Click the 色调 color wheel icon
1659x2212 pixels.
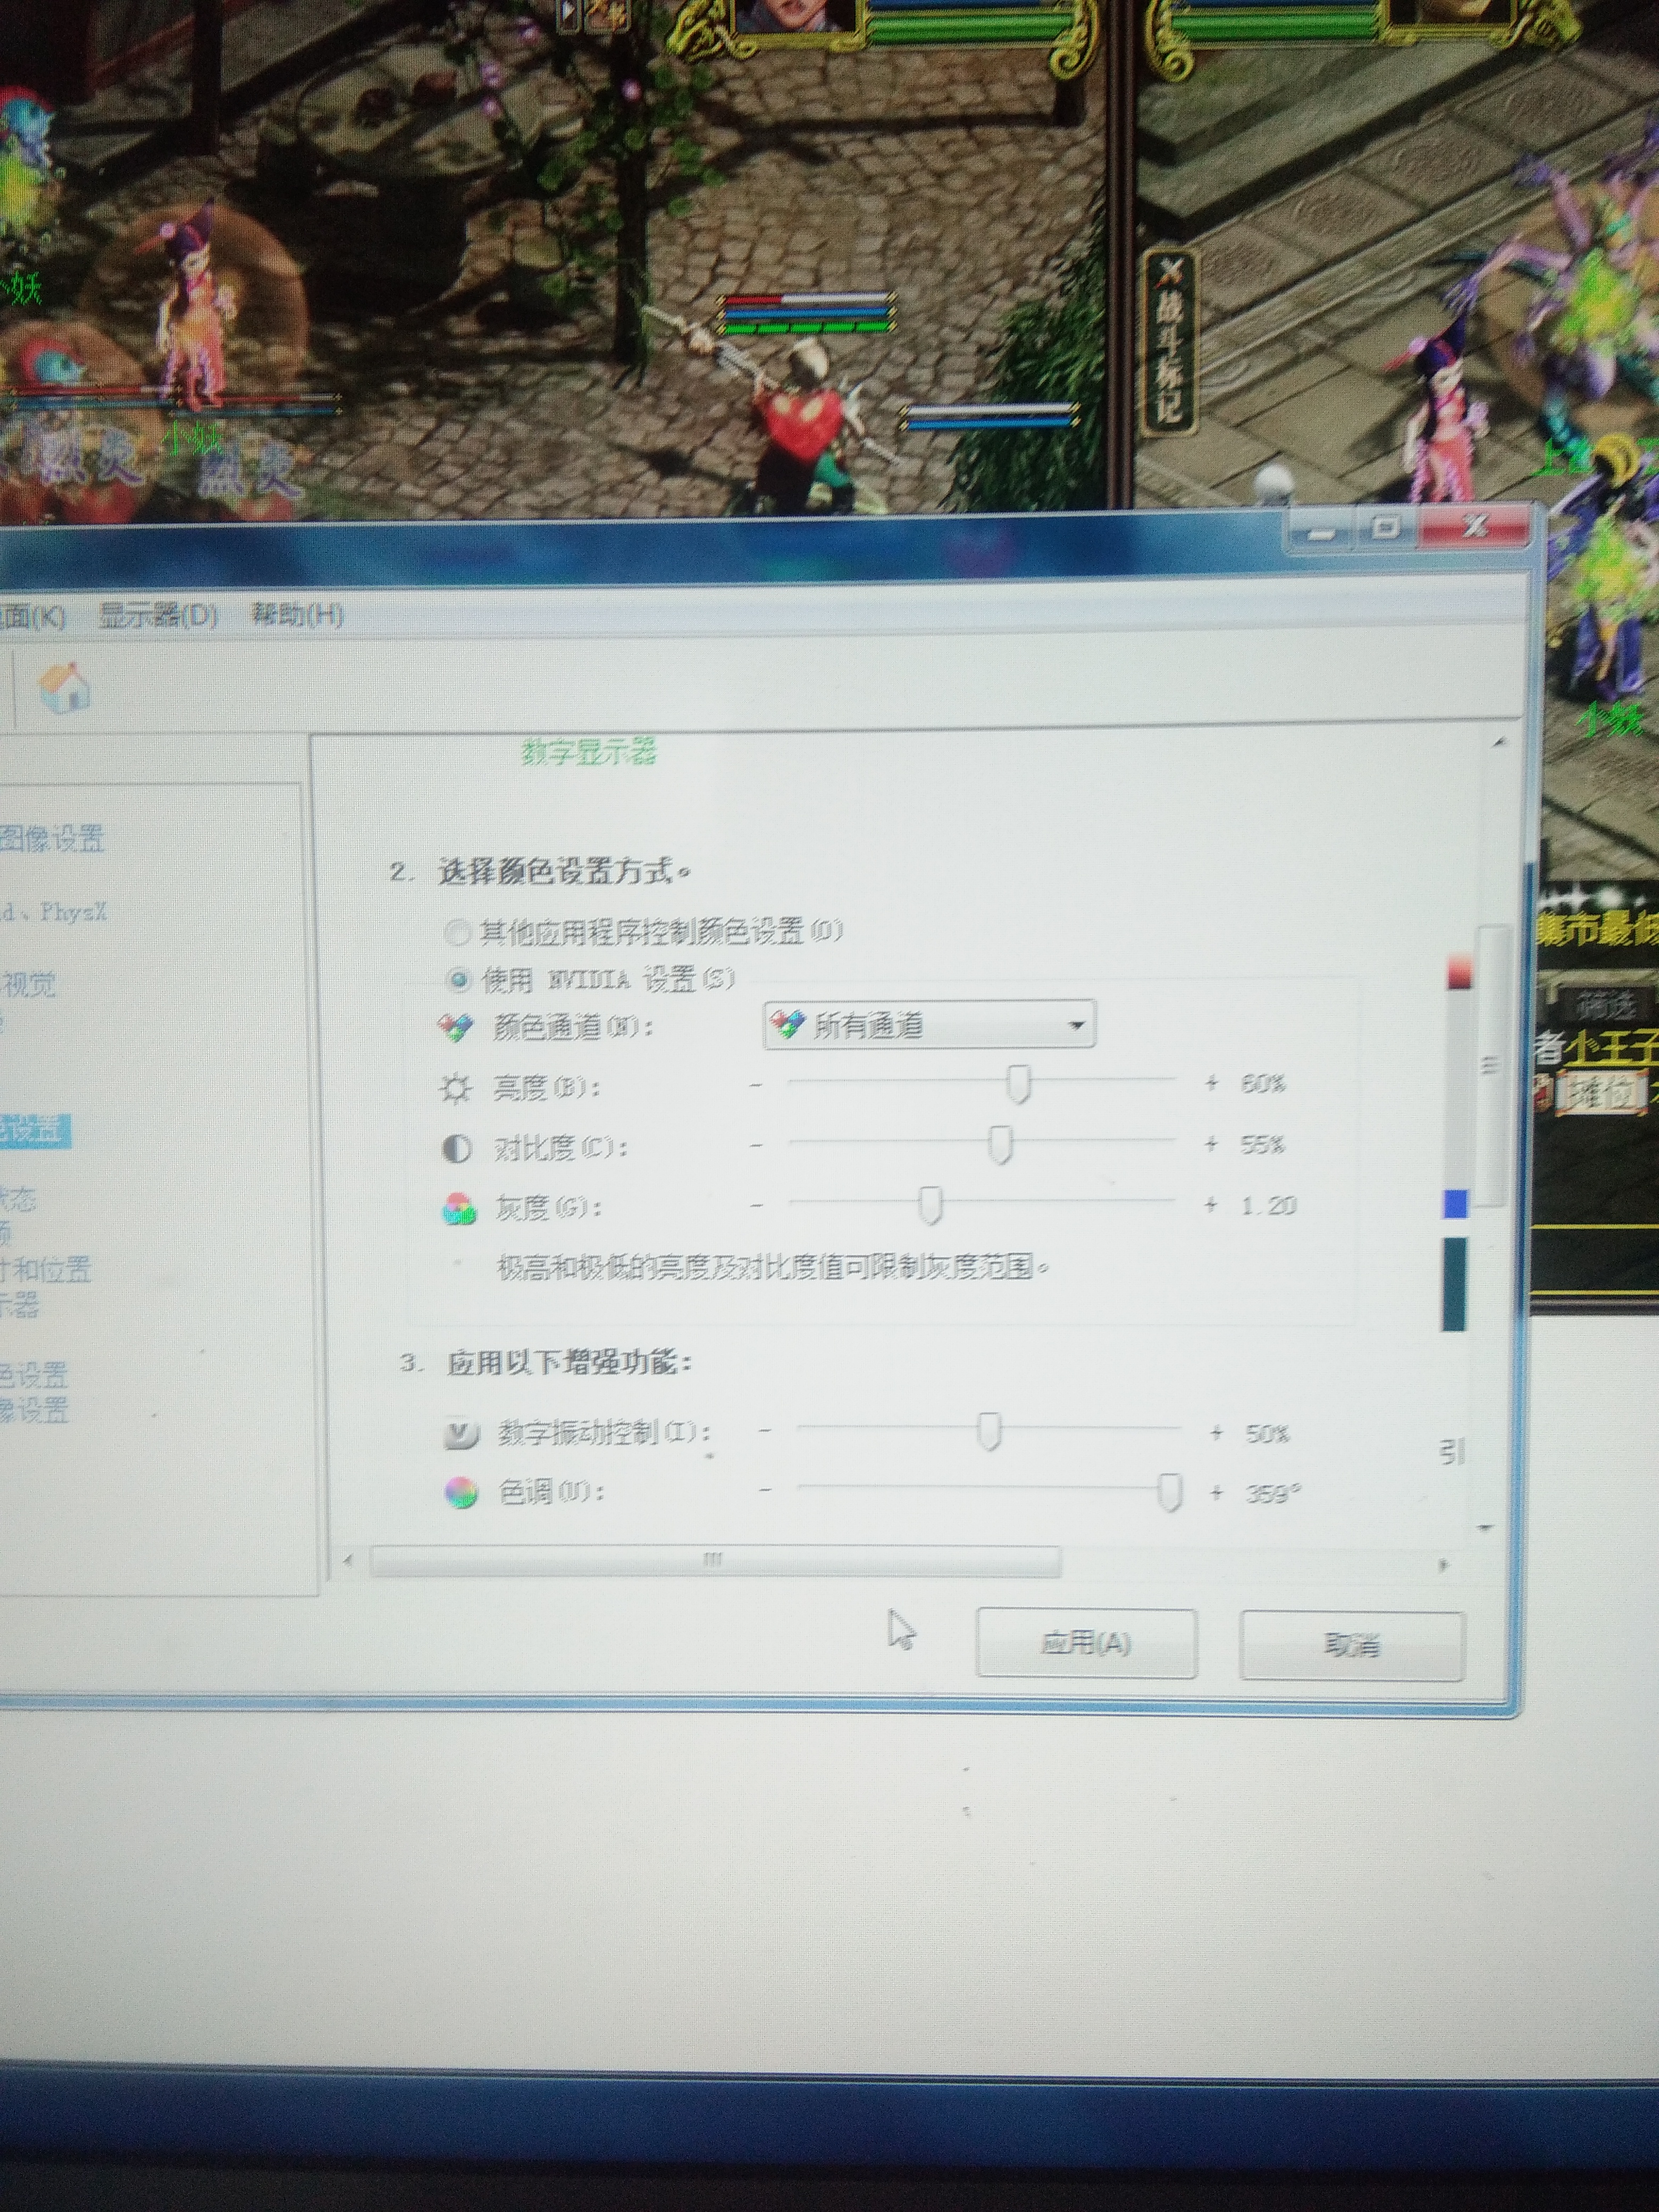461,1494
